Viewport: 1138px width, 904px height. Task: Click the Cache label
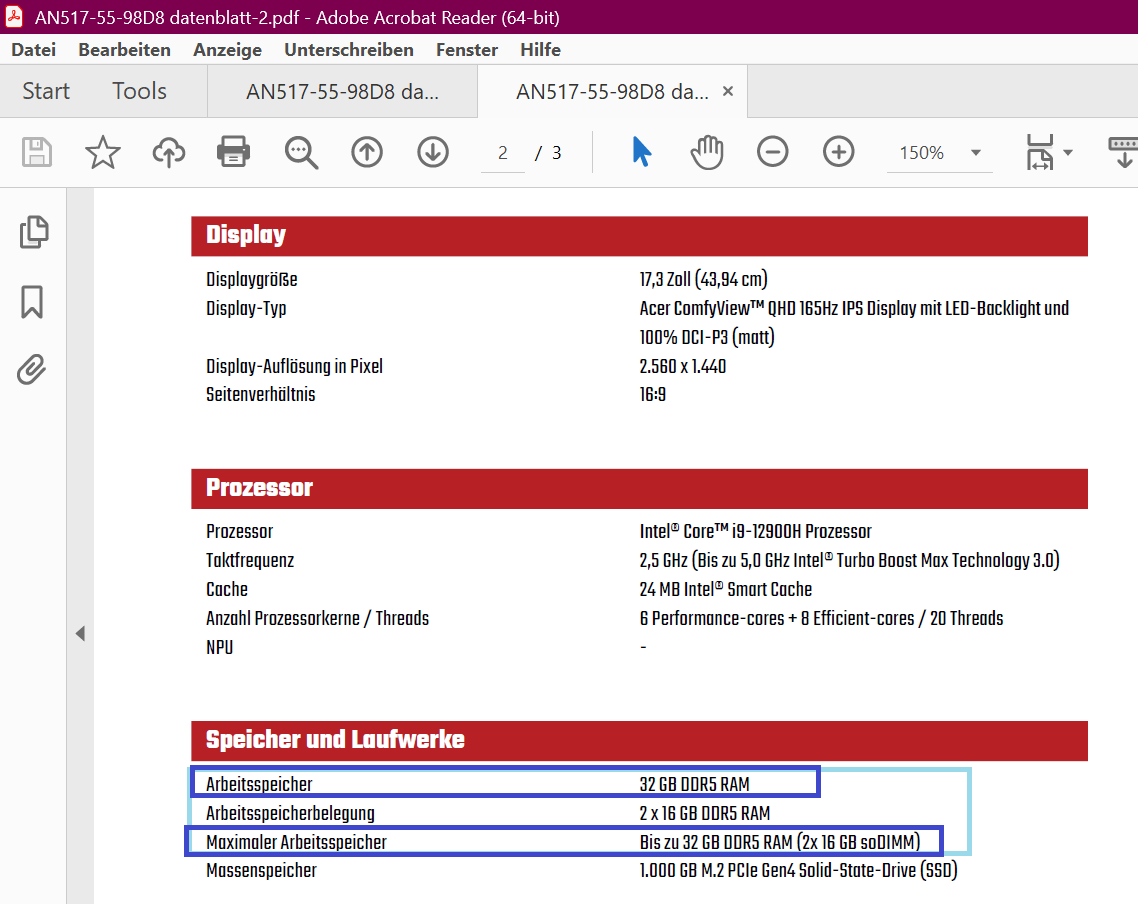coord(226,589)
